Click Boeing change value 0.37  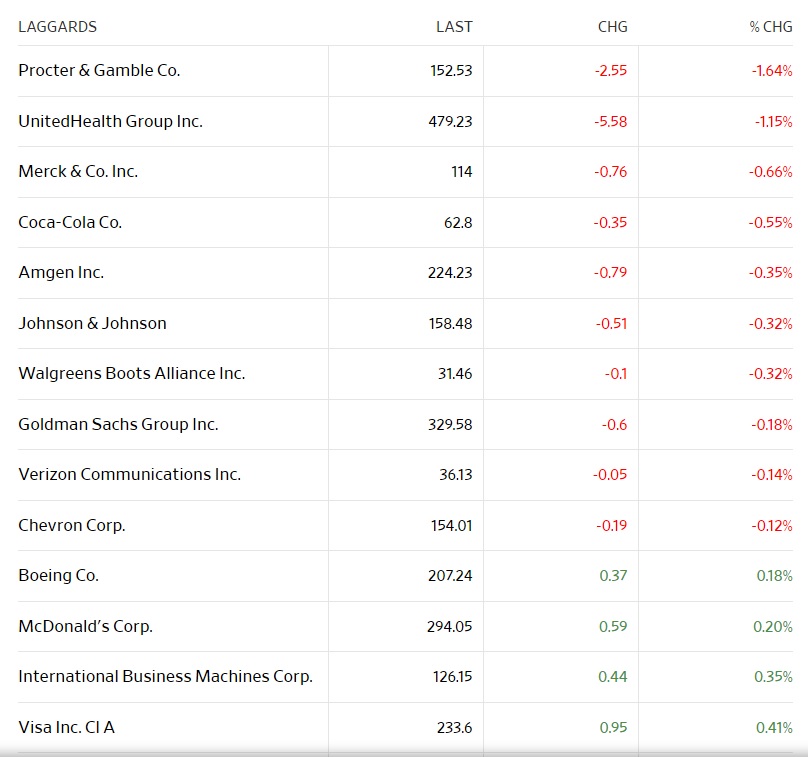coord(613,576)
